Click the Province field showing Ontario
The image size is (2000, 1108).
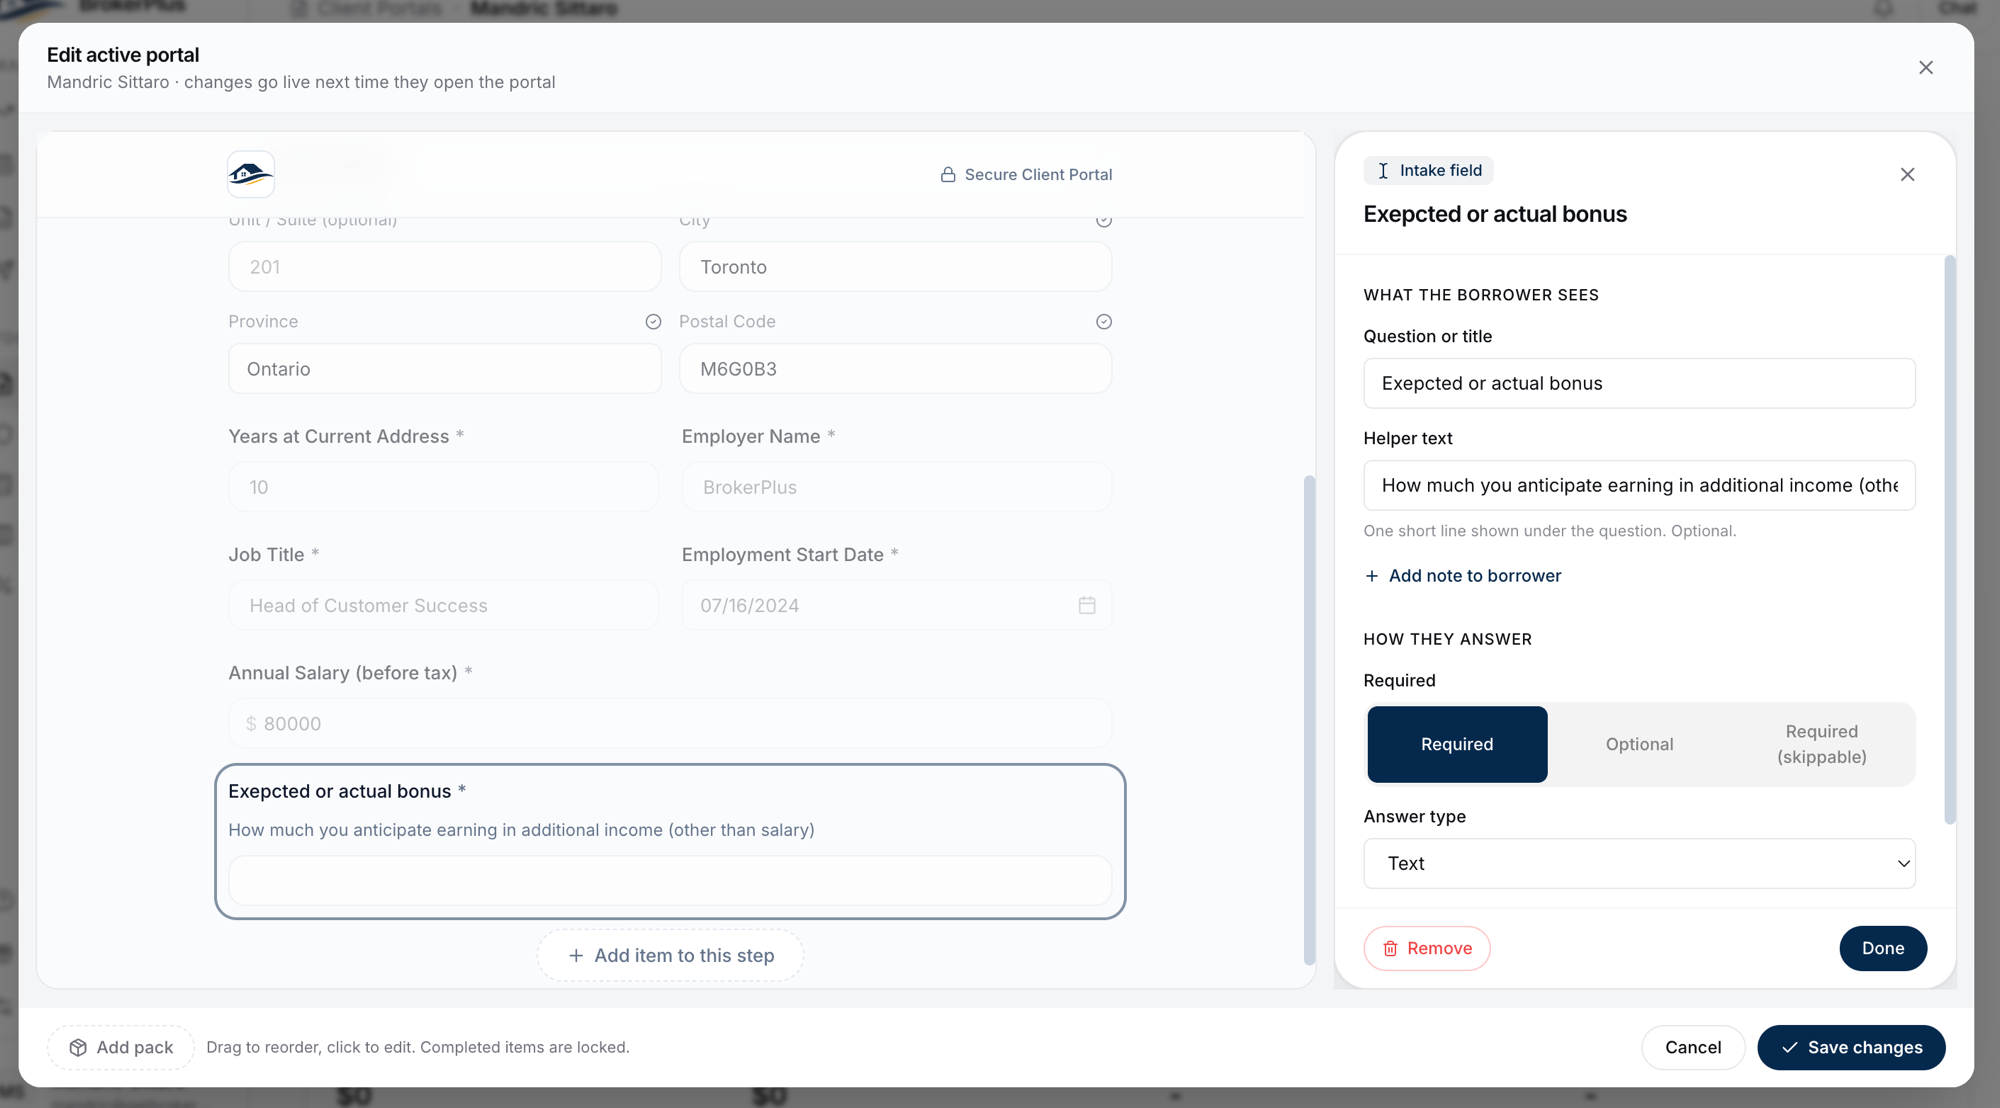click(x=444, y=369)
